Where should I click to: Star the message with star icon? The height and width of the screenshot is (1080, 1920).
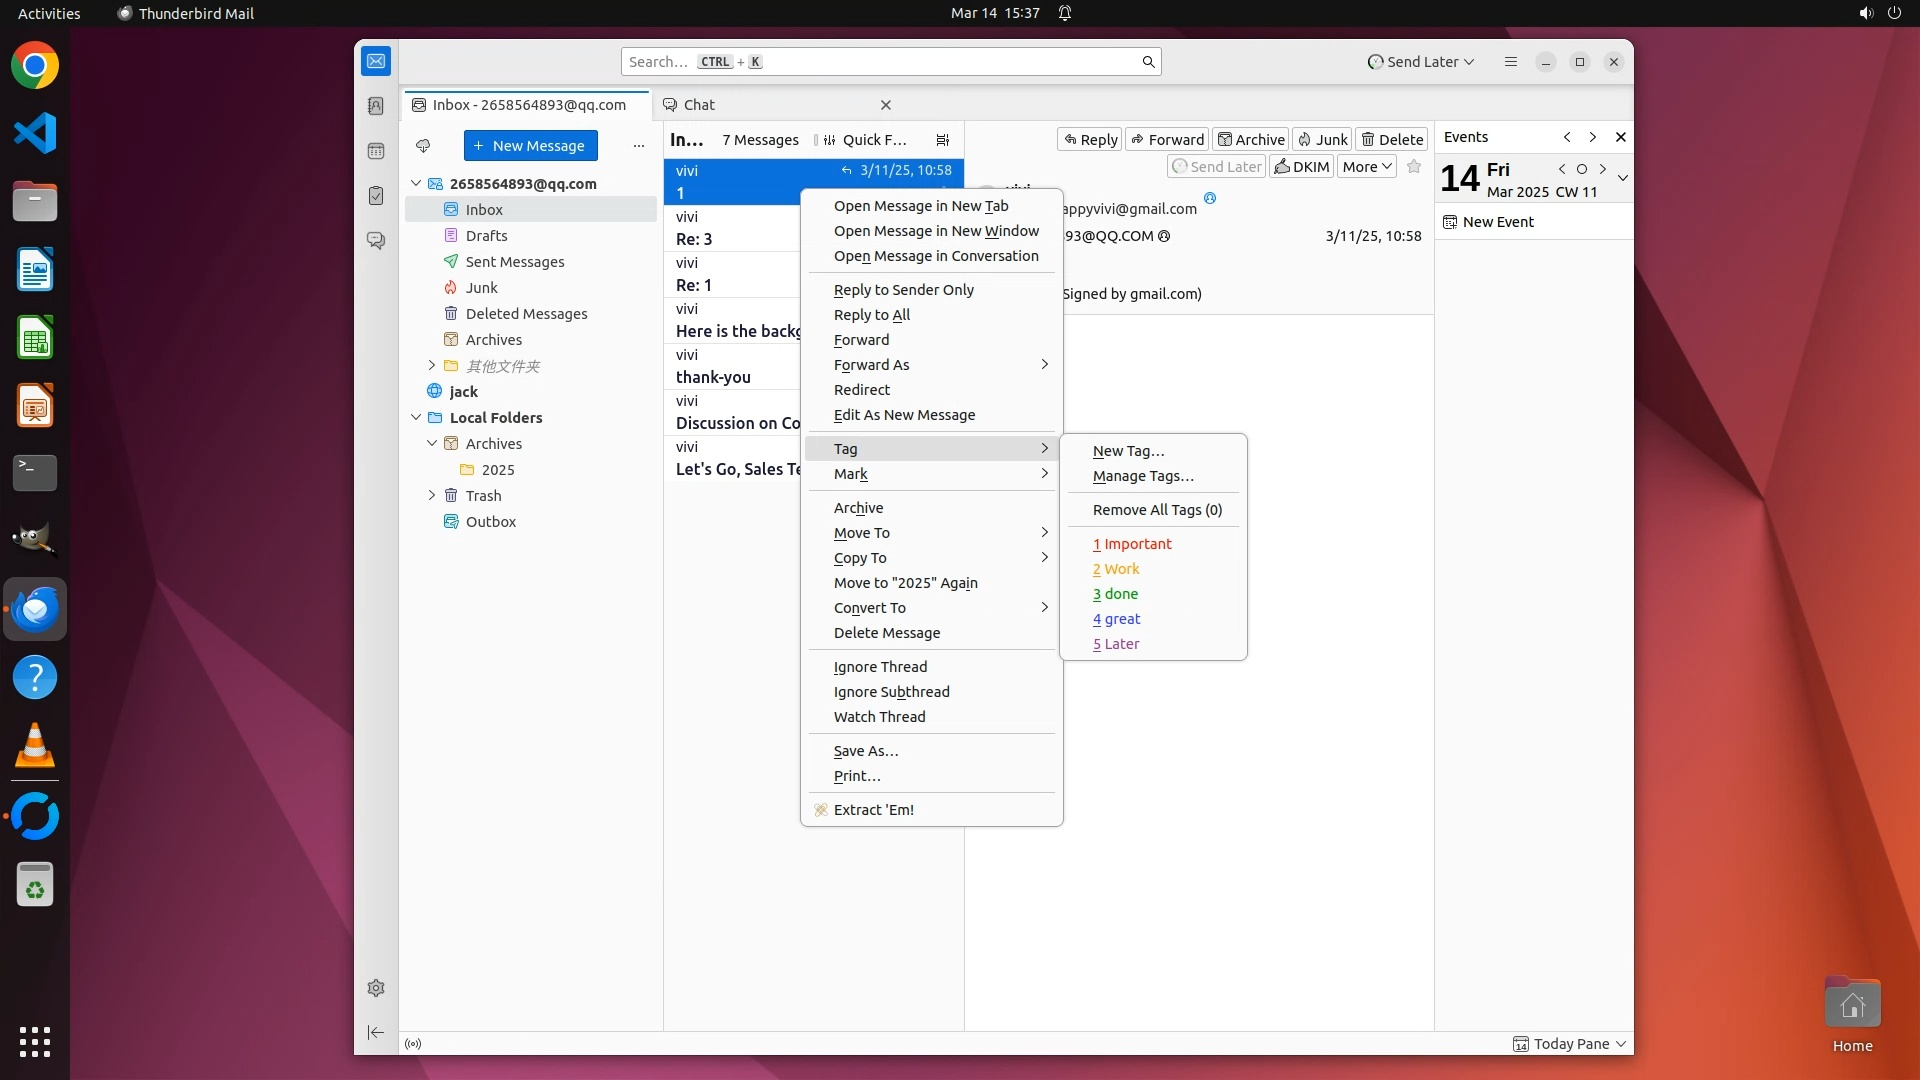click(x=1414, y=167)
